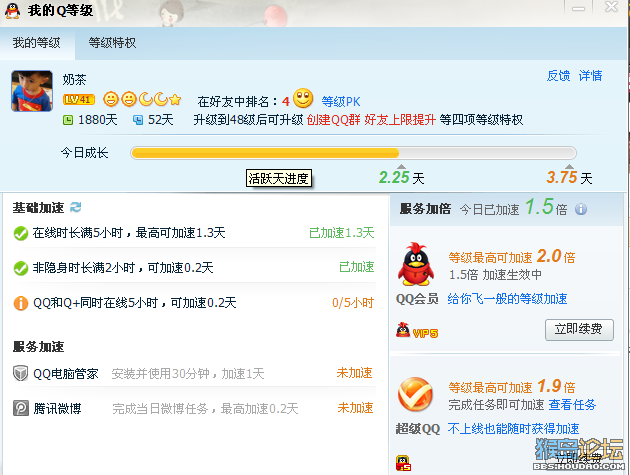Screen dimensions: 630x475
Task: Click the QQ电脑管家 shield icon
Action: point(20,373)
